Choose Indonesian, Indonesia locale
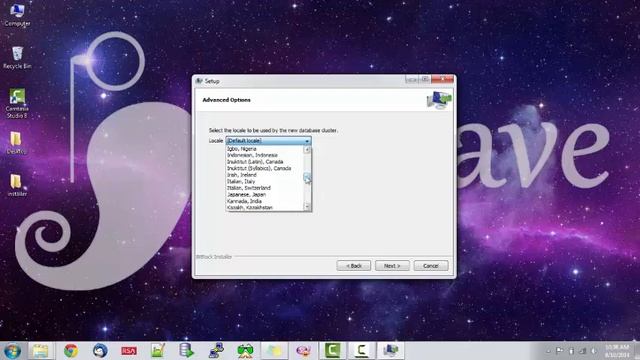The height and width of the screenshot is (360, 640). pyautogui.click(x=265, y=155)
